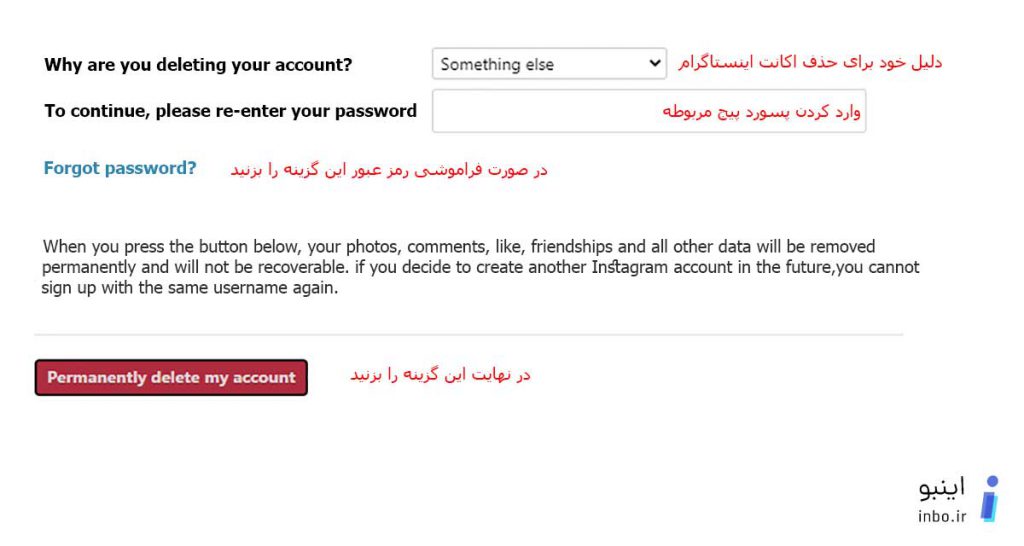Click the blue inbo "i" logo icon
1024x546 pixels.
(x=990, y=499)
